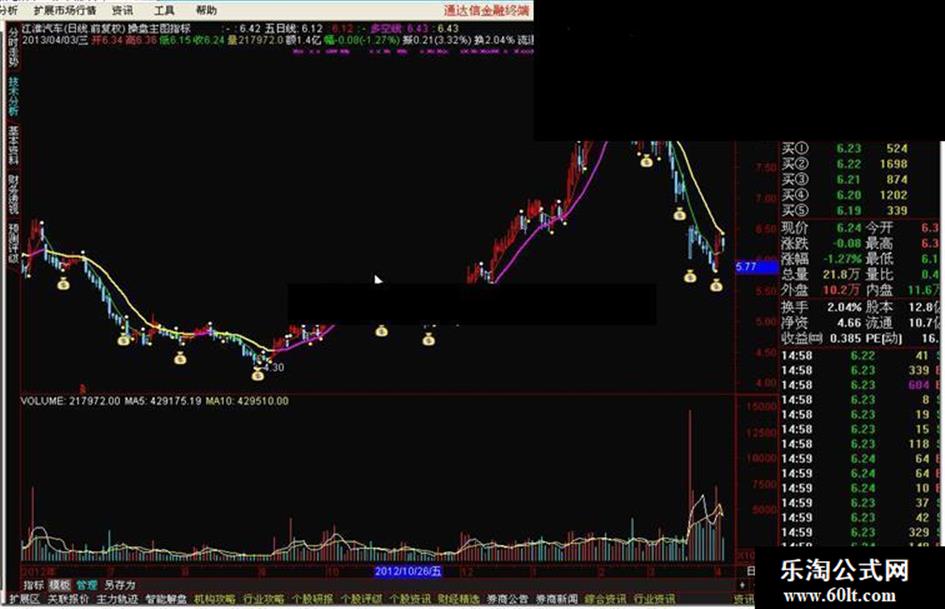Click the blue 2012/10/26/五 date marker
The height and width of the screenshot is (609, 945).
(408, 571)
